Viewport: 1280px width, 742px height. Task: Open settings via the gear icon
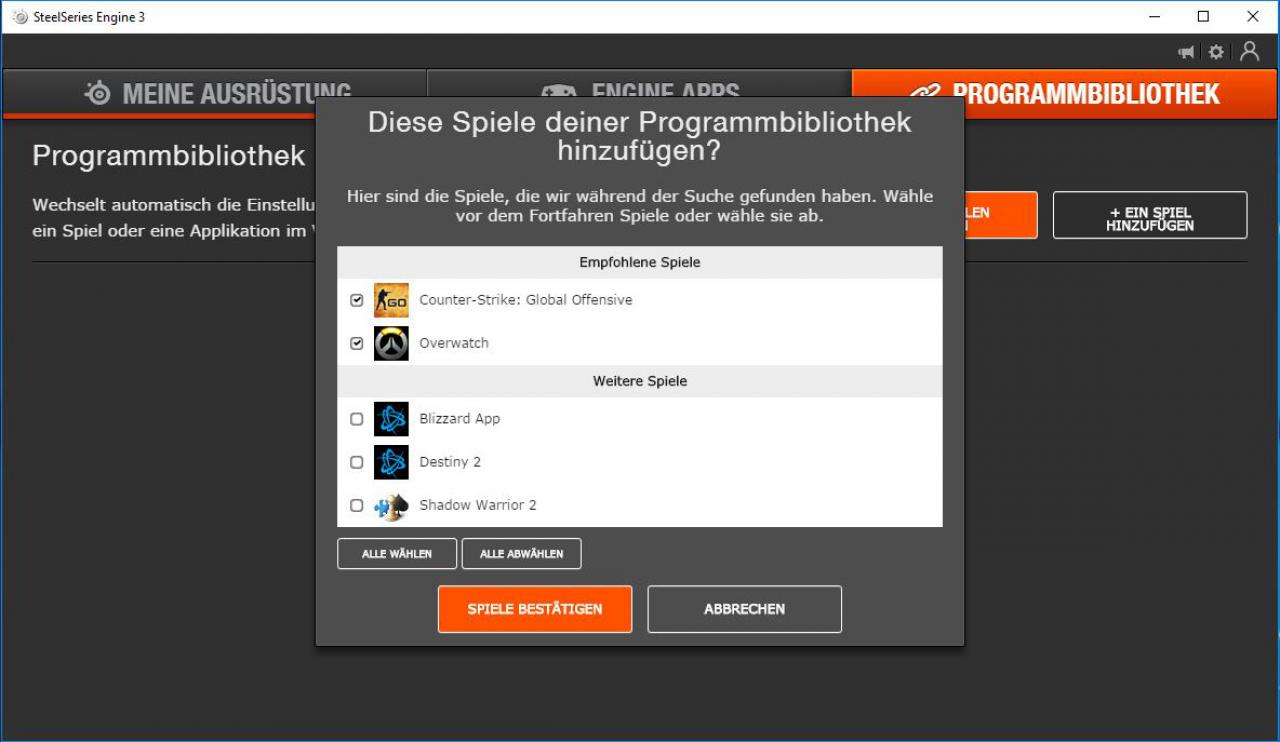pyautogui.click(x=1216, y=52)
